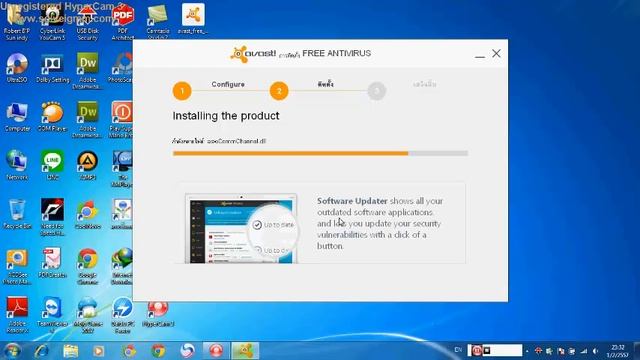Select the Network desktop icon
Image resolution: width=640 pixels, height=360 pixels.
(x=17, y=165)
